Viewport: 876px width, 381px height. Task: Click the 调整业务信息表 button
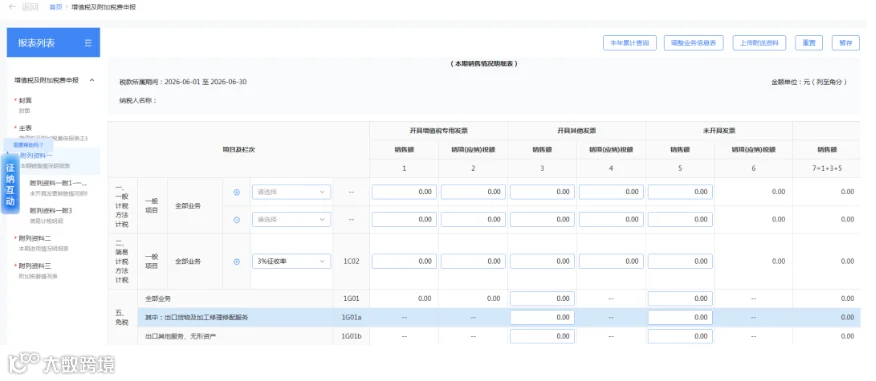click(x=694, y=43)
